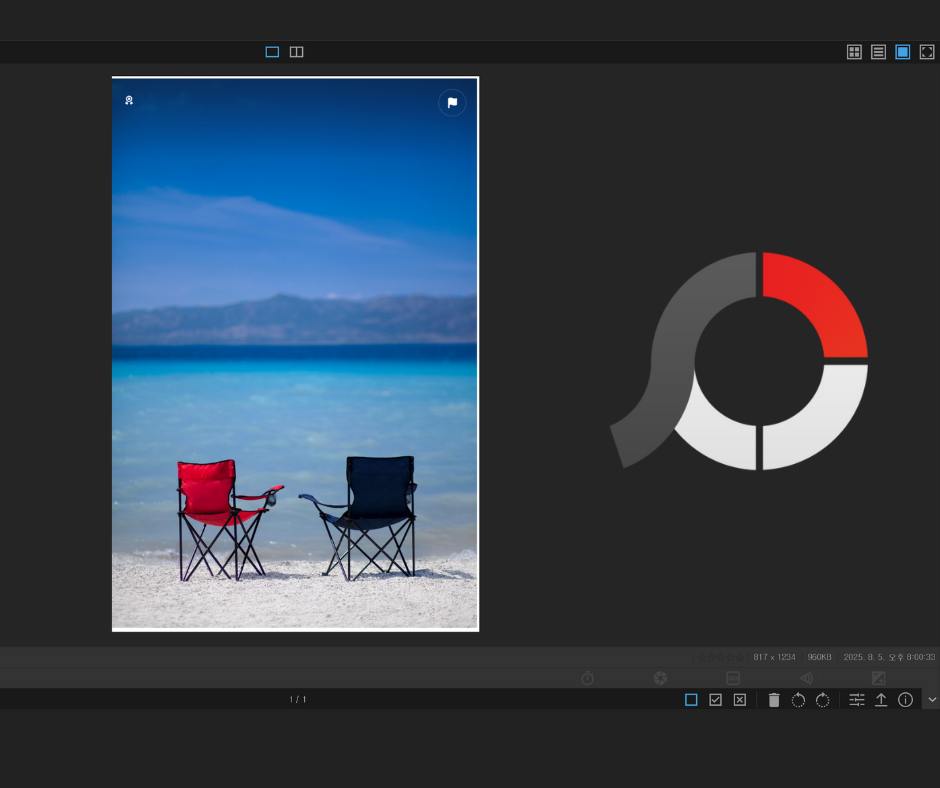Click the 950KB file size text

click(x=819, y=657)
